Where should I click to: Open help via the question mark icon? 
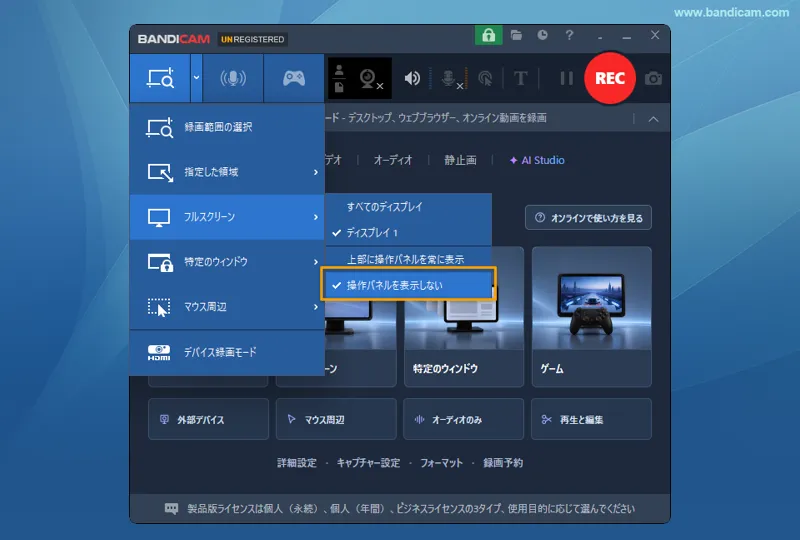[569, 35]
